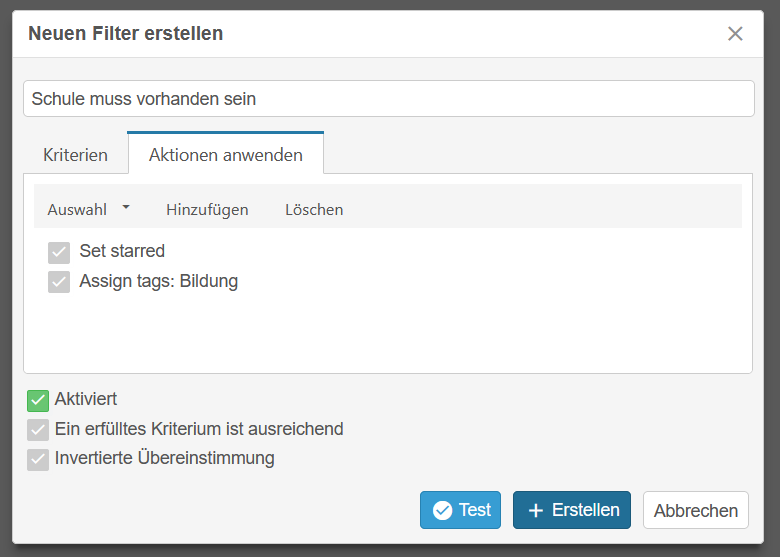Click the checkmark icon on Test button
Screen dimensions: 780x557
(442, 510)
